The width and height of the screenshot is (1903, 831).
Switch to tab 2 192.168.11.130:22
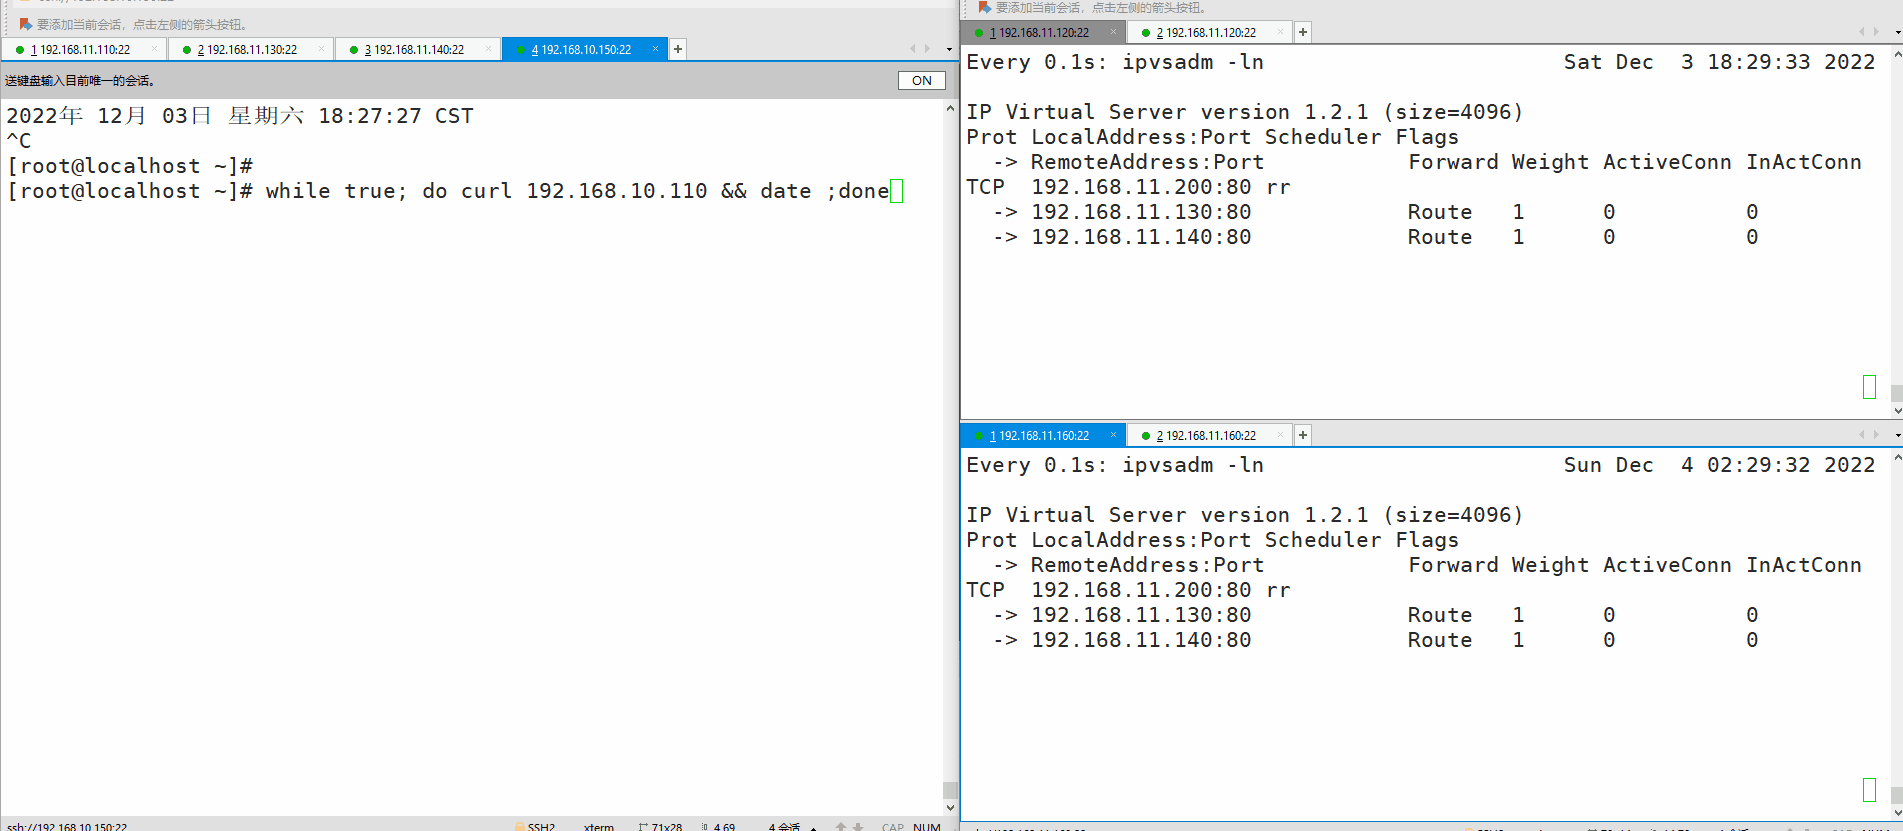[246, 49]
